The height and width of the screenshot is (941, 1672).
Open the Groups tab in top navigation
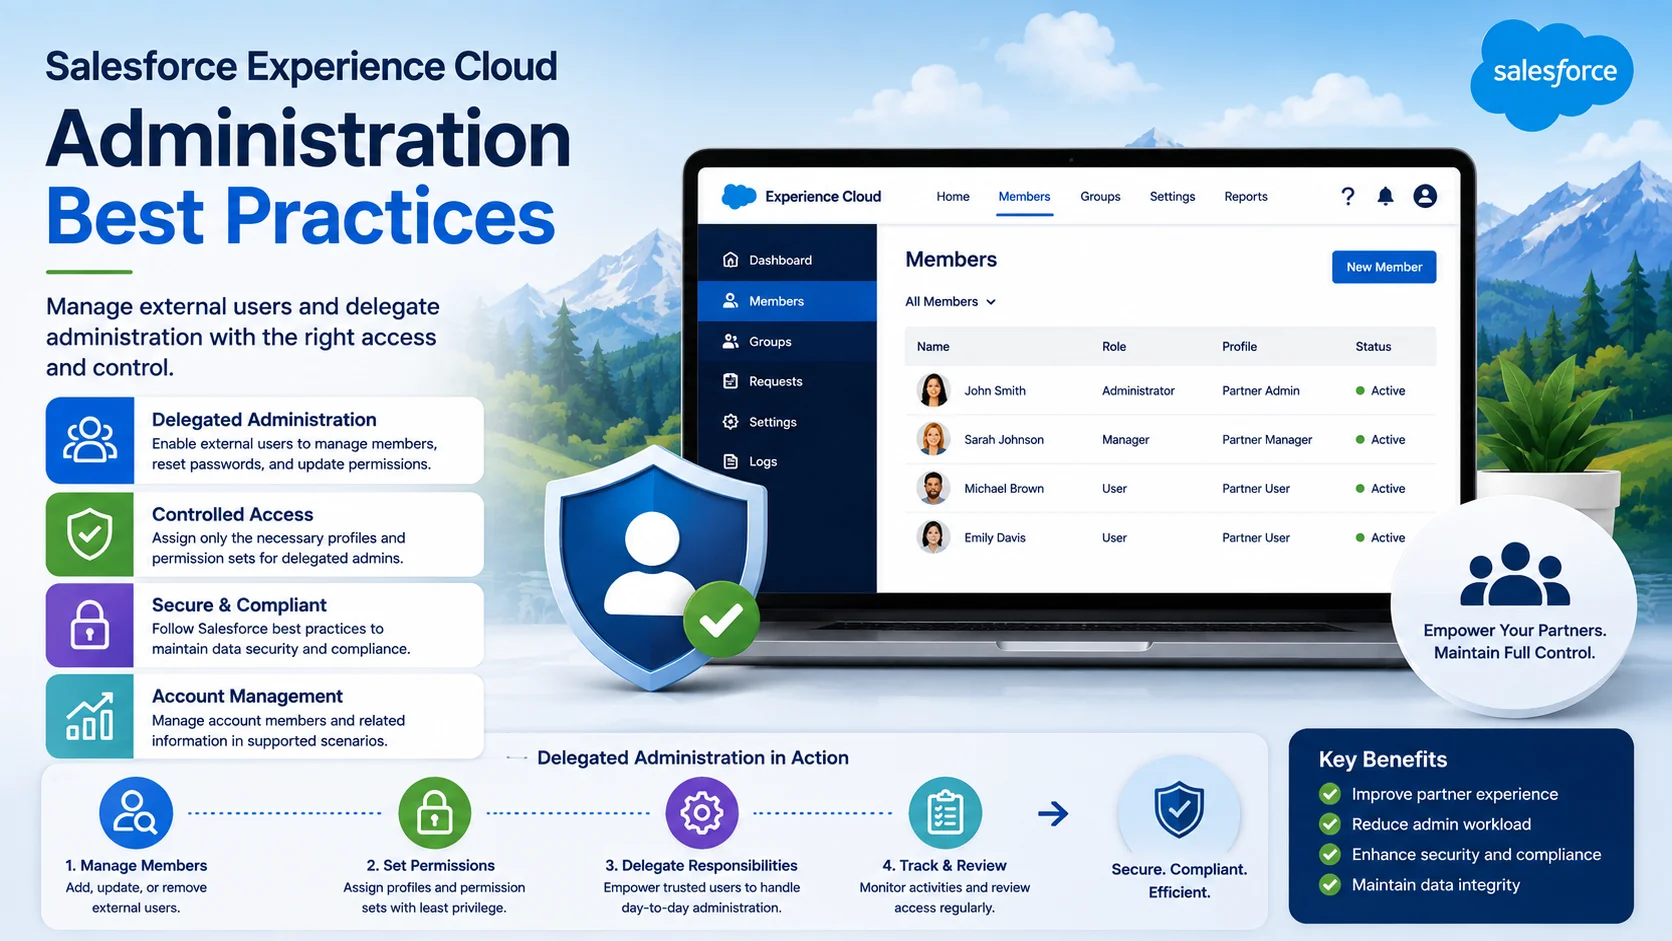pos(1100,196)
